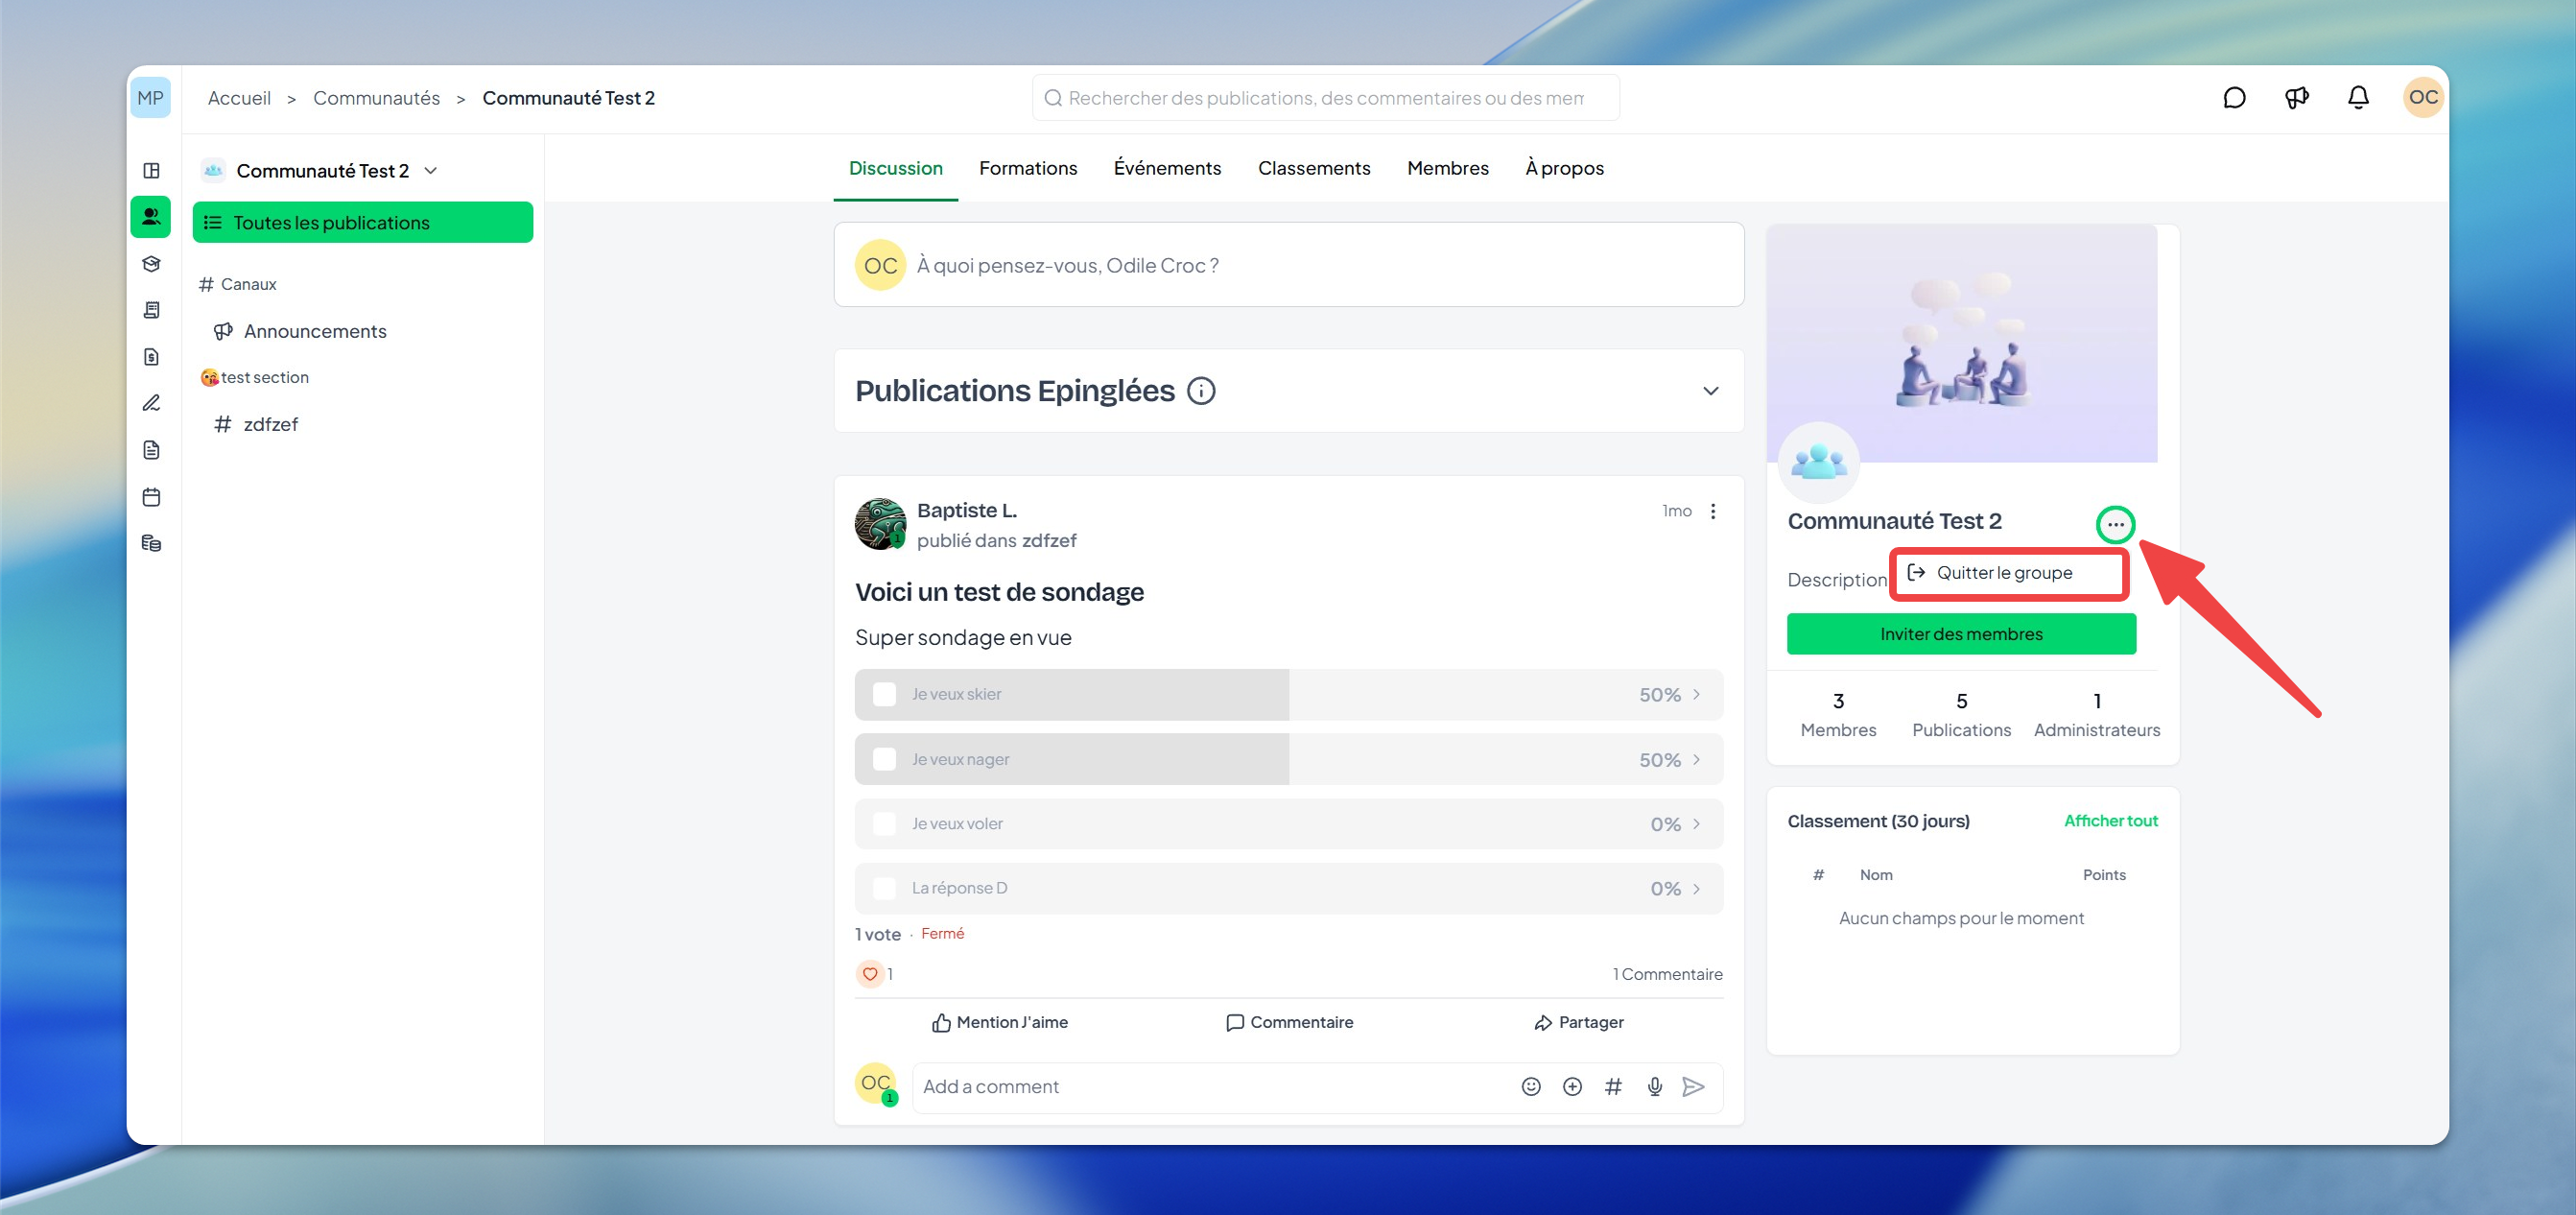Click the '3 Membres' stat
Viewport: 2576px width, 1215px height.
pyautogui.click(x=1838, y=715)
